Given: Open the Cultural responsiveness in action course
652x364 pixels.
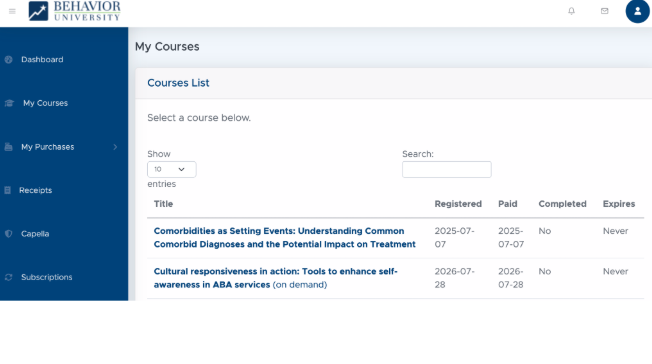Looking at the screenshot, I should click(x=276, y=278).
